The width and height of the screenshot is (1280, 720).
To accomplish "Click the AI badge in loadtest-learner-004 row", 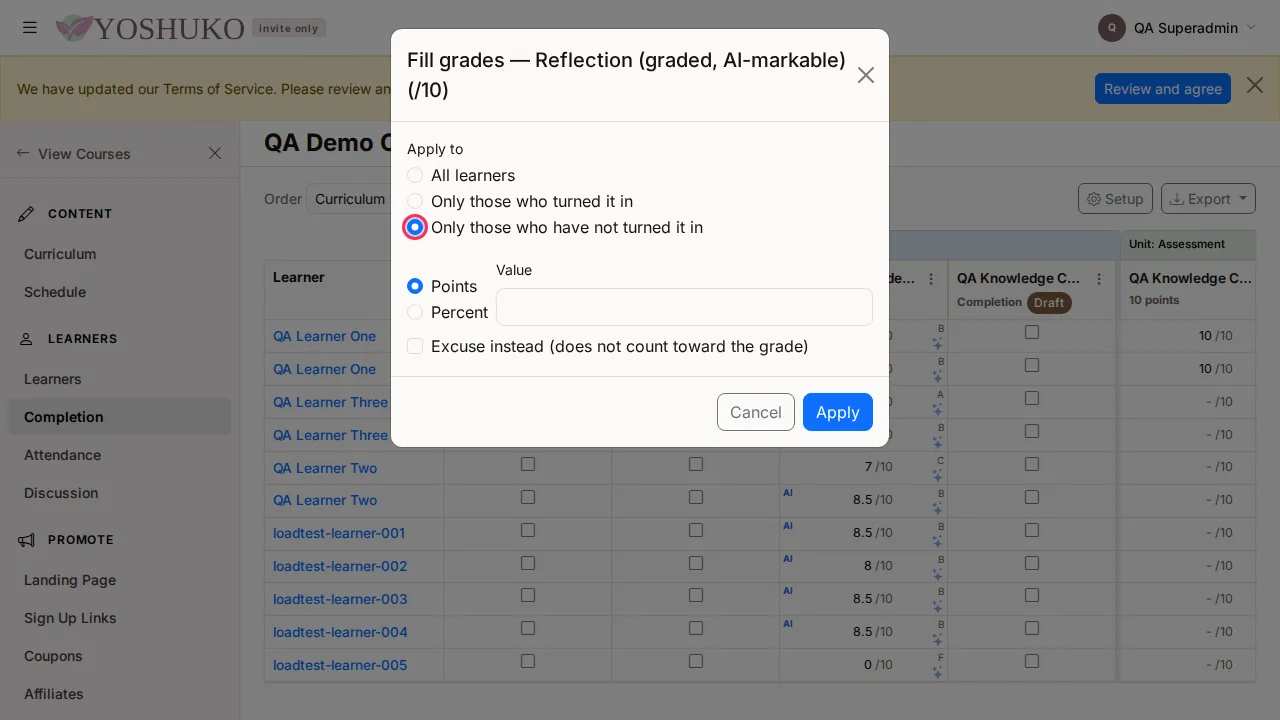I will 788,624.
